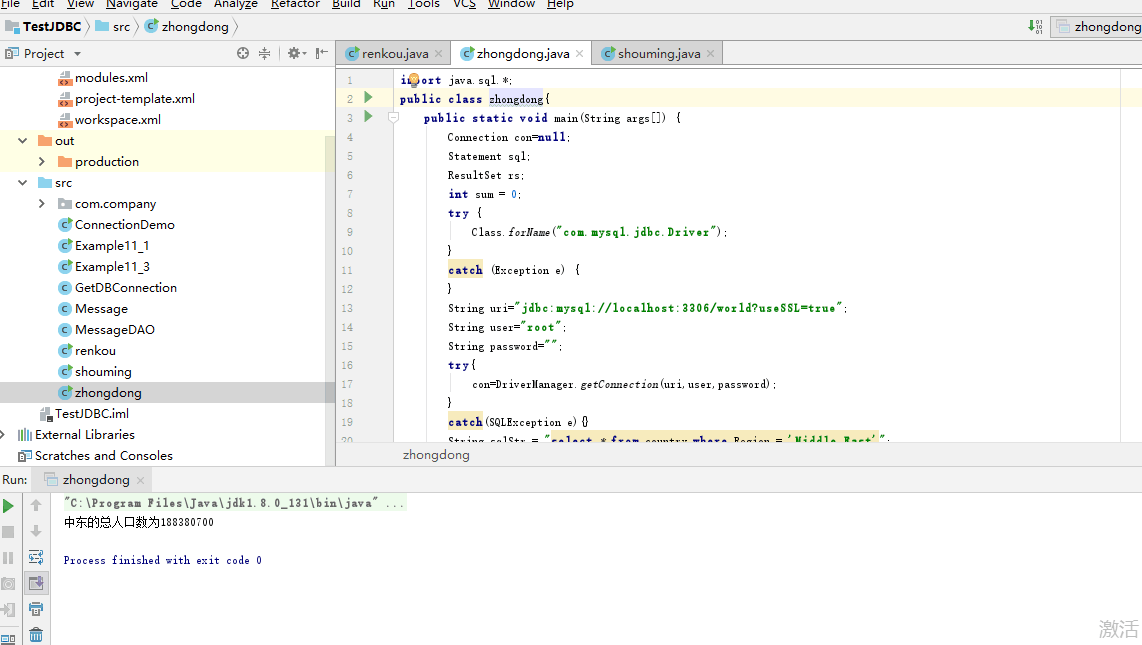Click the zhongdong breadcrumb
This screenshot has width=1142, height=645.
[187, 26]
